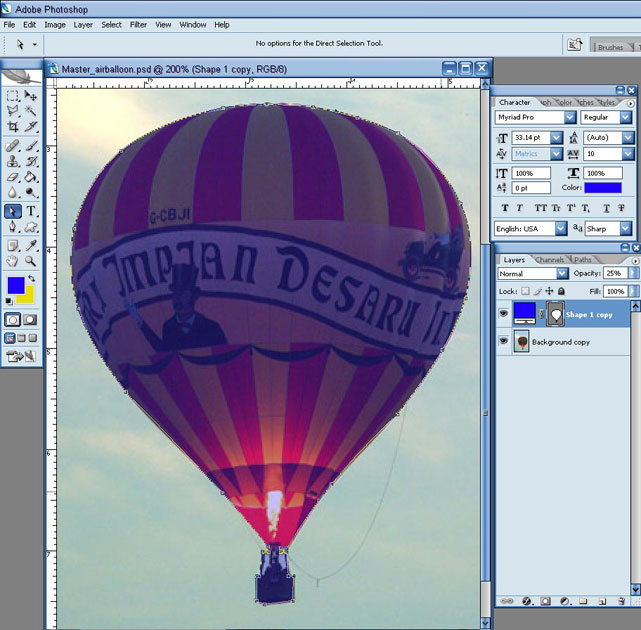Toggle Faux Italic text style
Viewport: 641px width, 630px height.
(x=520, y=208)
